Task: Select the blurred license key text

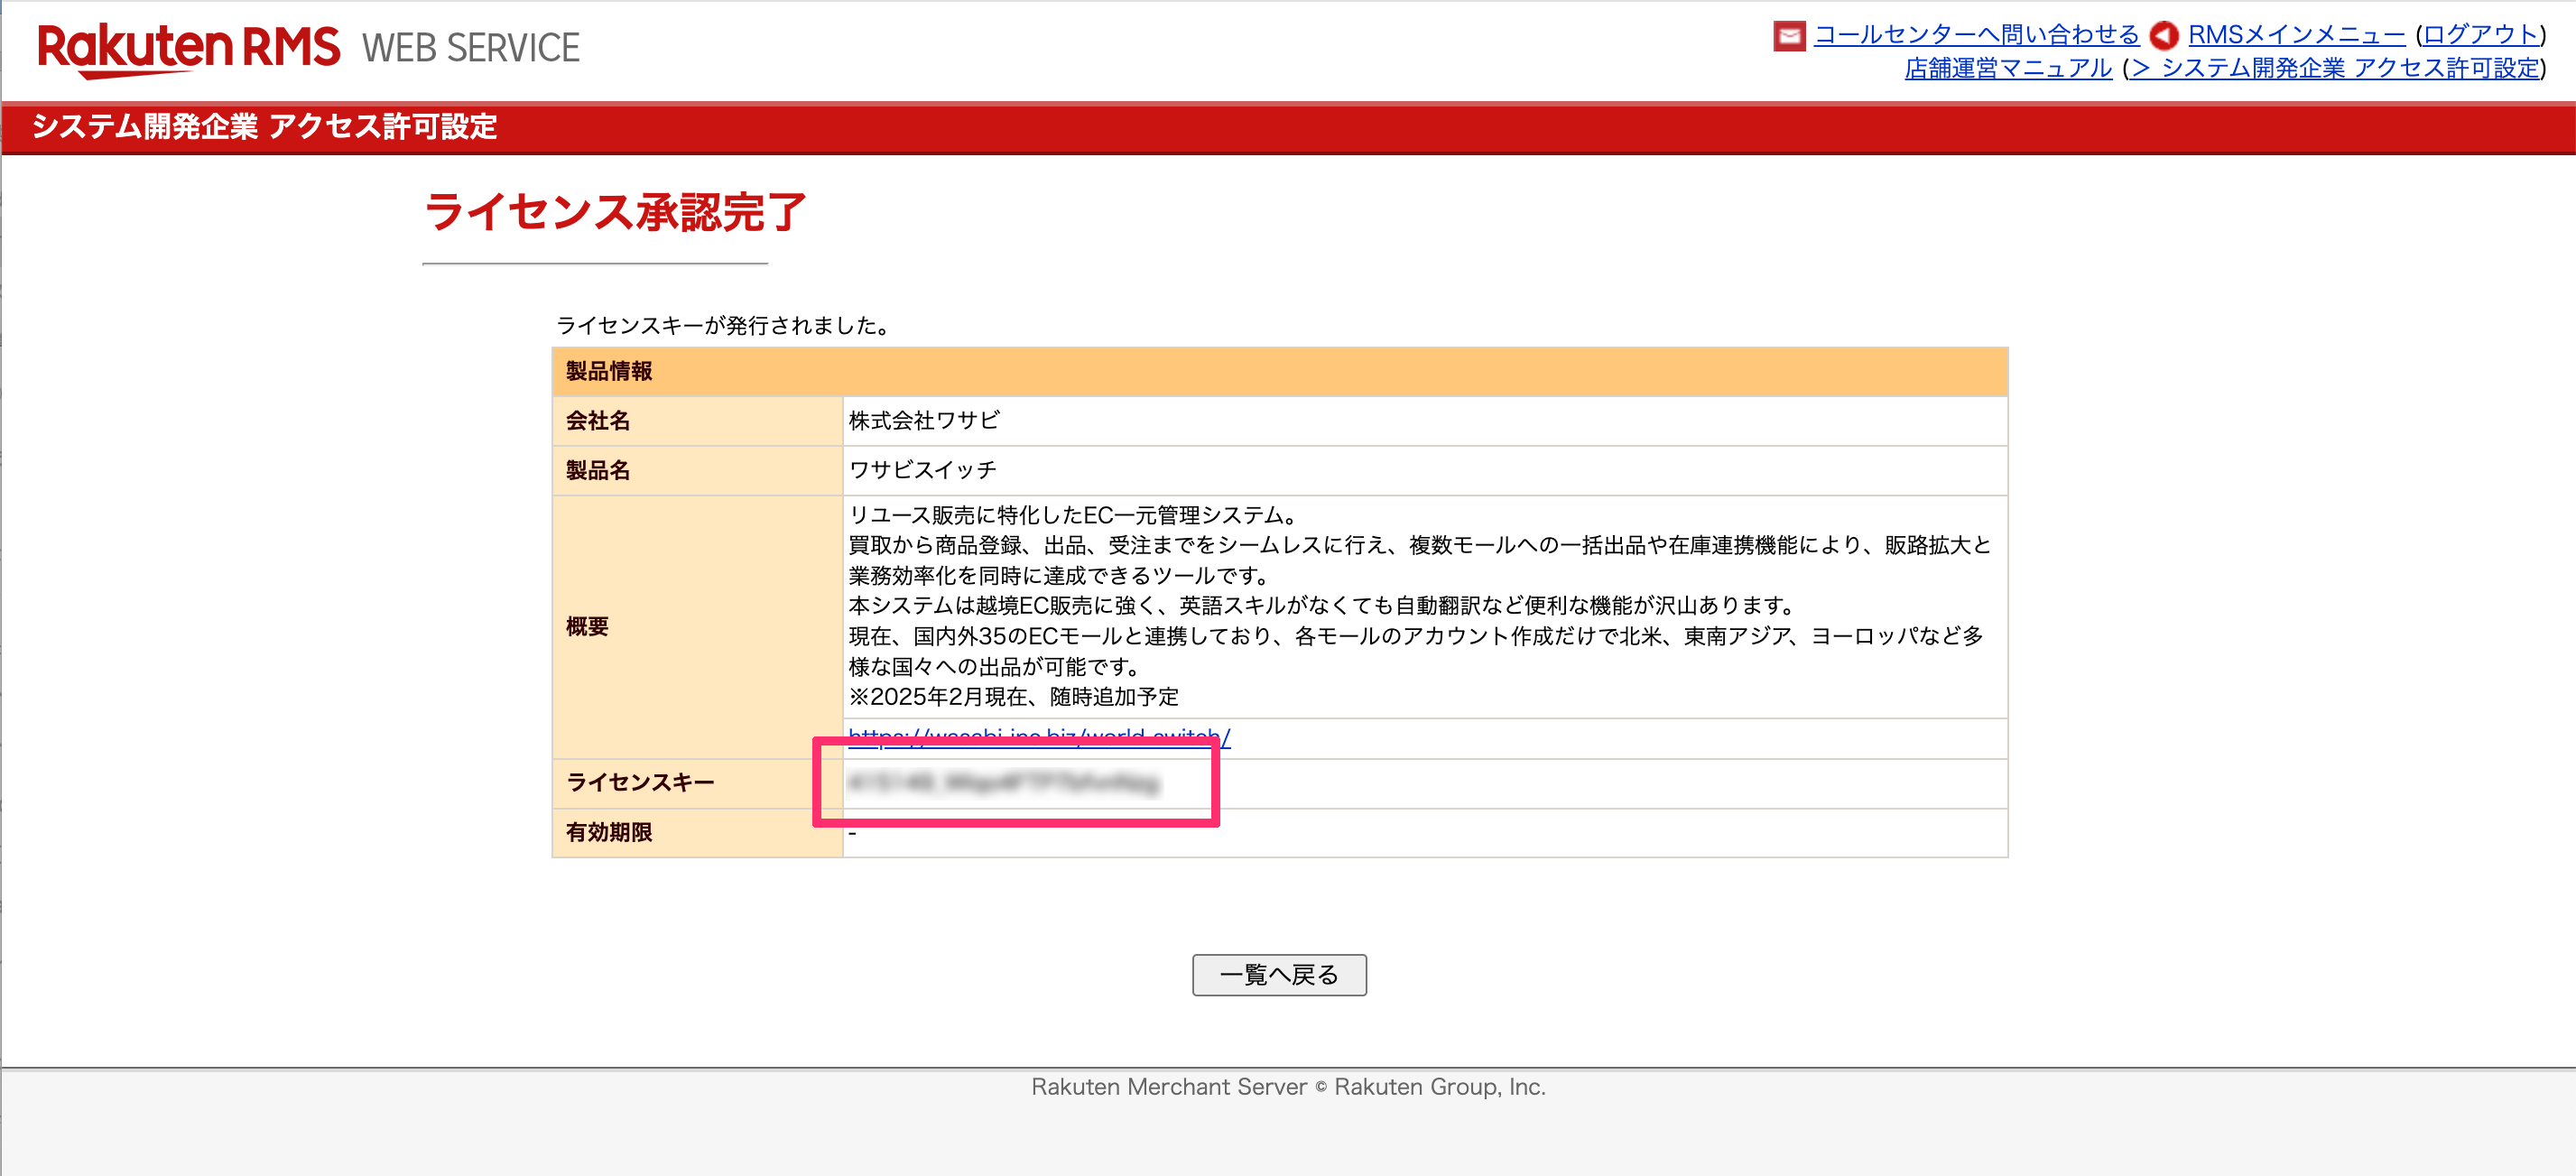Action: pyautogui.click(x=1010, y=786)
